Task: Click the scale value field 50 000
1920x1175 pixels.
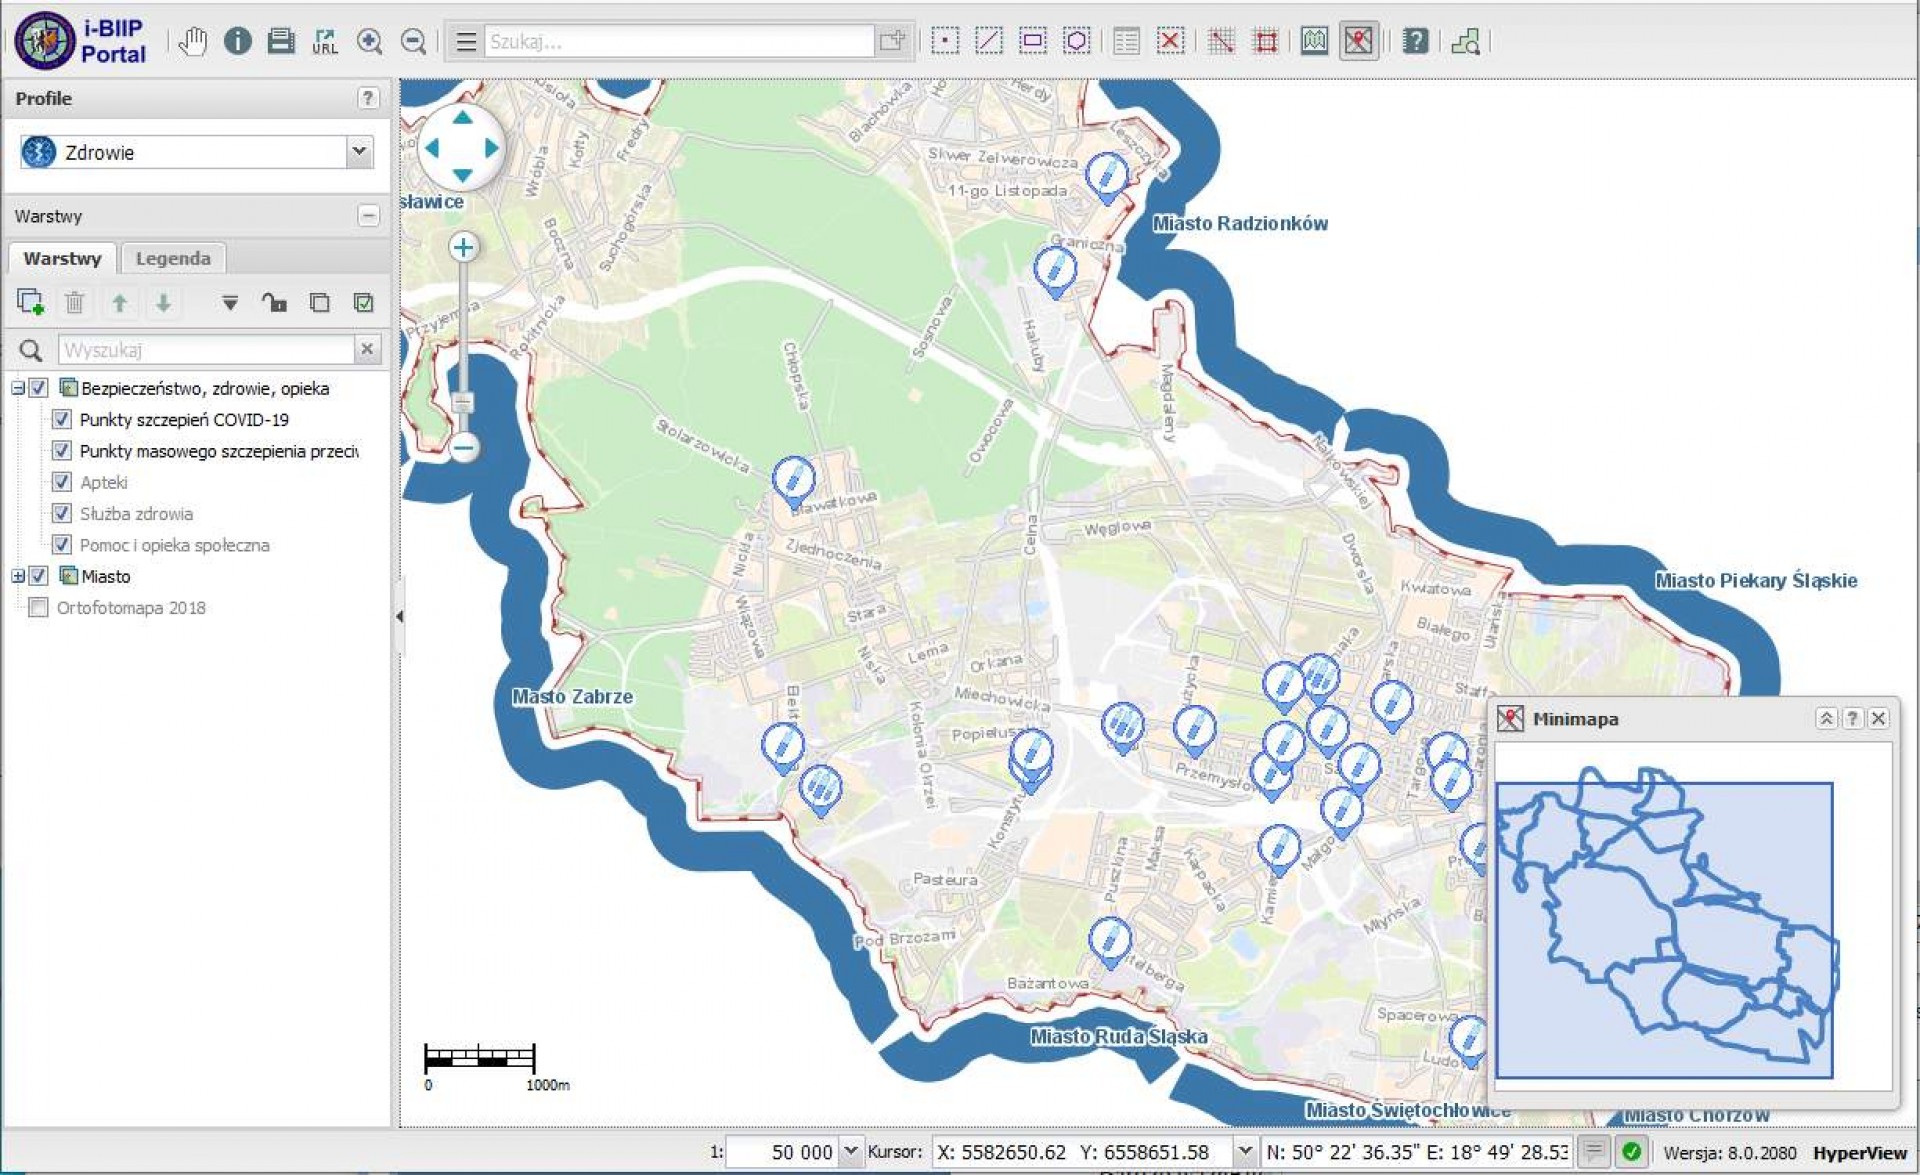Action: point(783,1151)
